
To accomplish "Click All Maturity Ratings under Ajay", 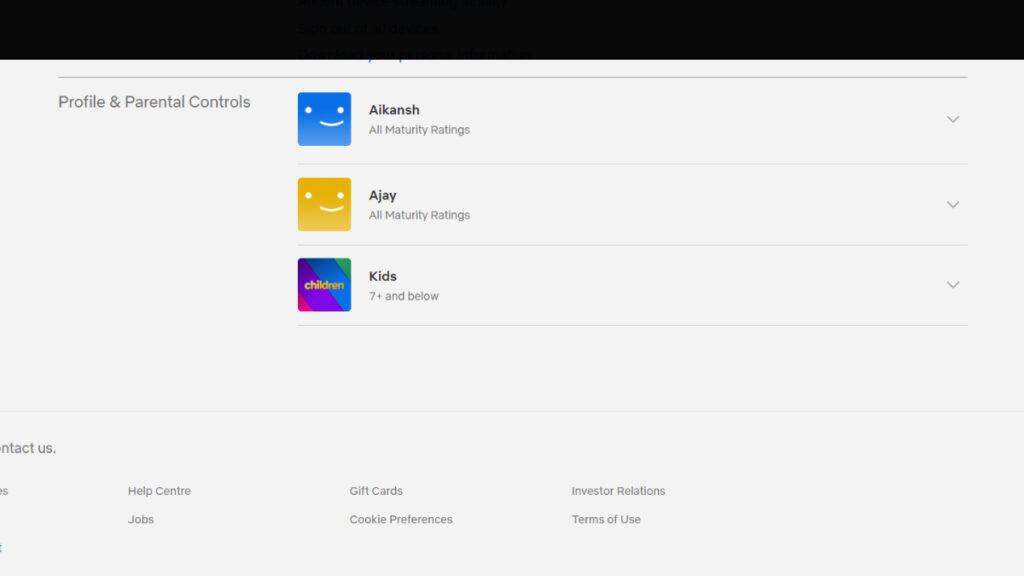I will tap(419, 215).
